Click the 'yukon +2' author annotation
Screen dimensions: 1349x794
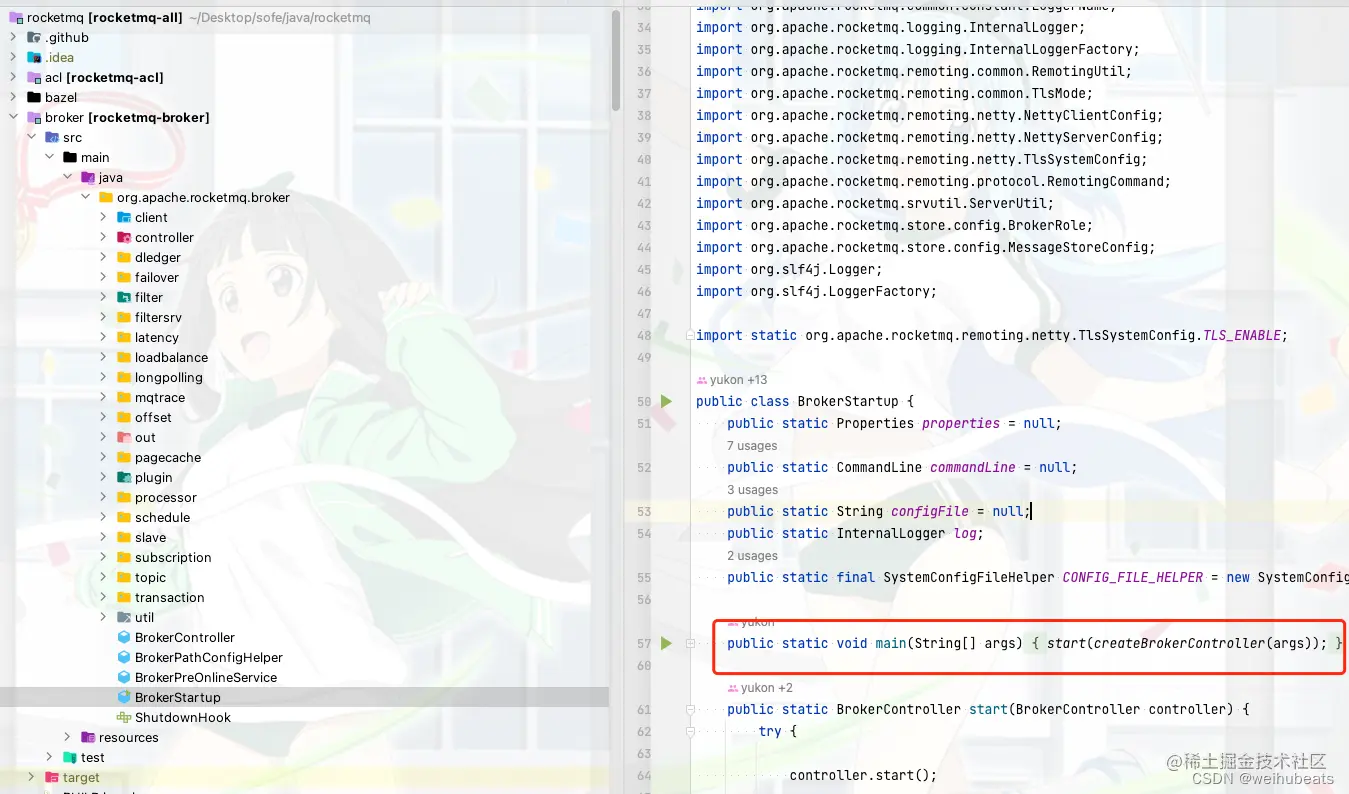tap(760, 687)
